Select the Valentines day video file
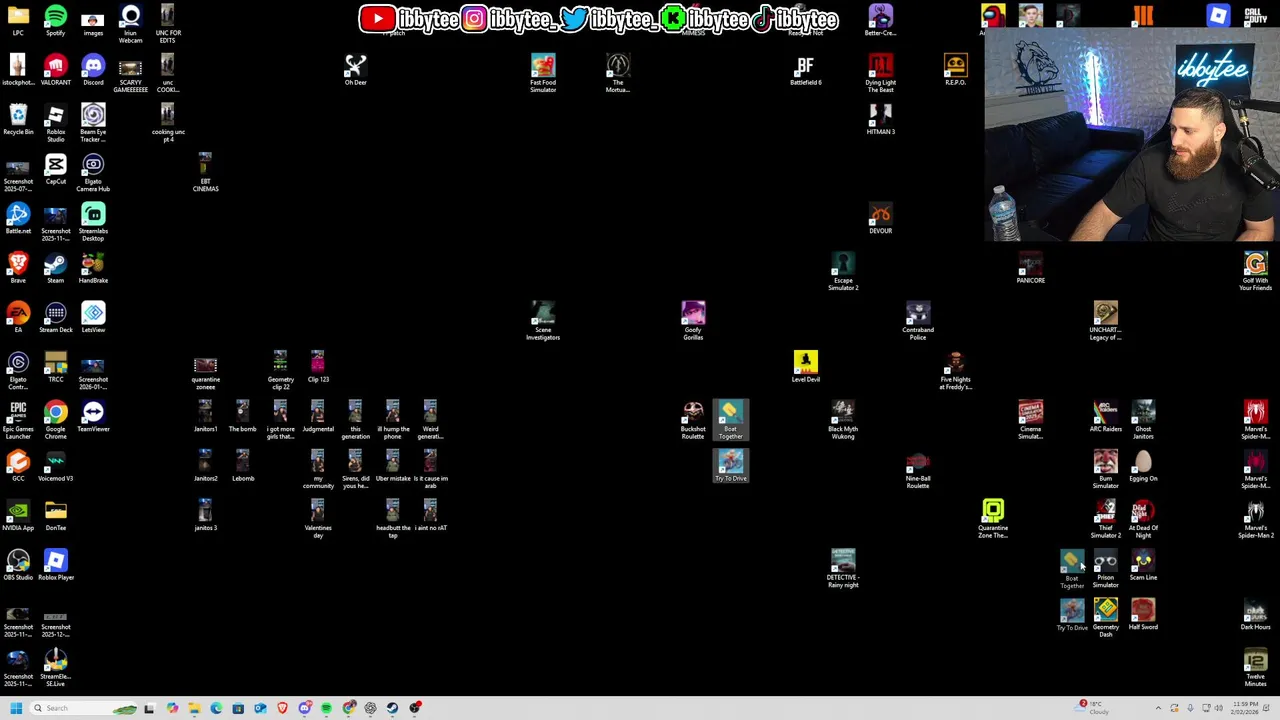Image resolution: width=1280 pixels, height=720 pixels. (x=318, y=519)
